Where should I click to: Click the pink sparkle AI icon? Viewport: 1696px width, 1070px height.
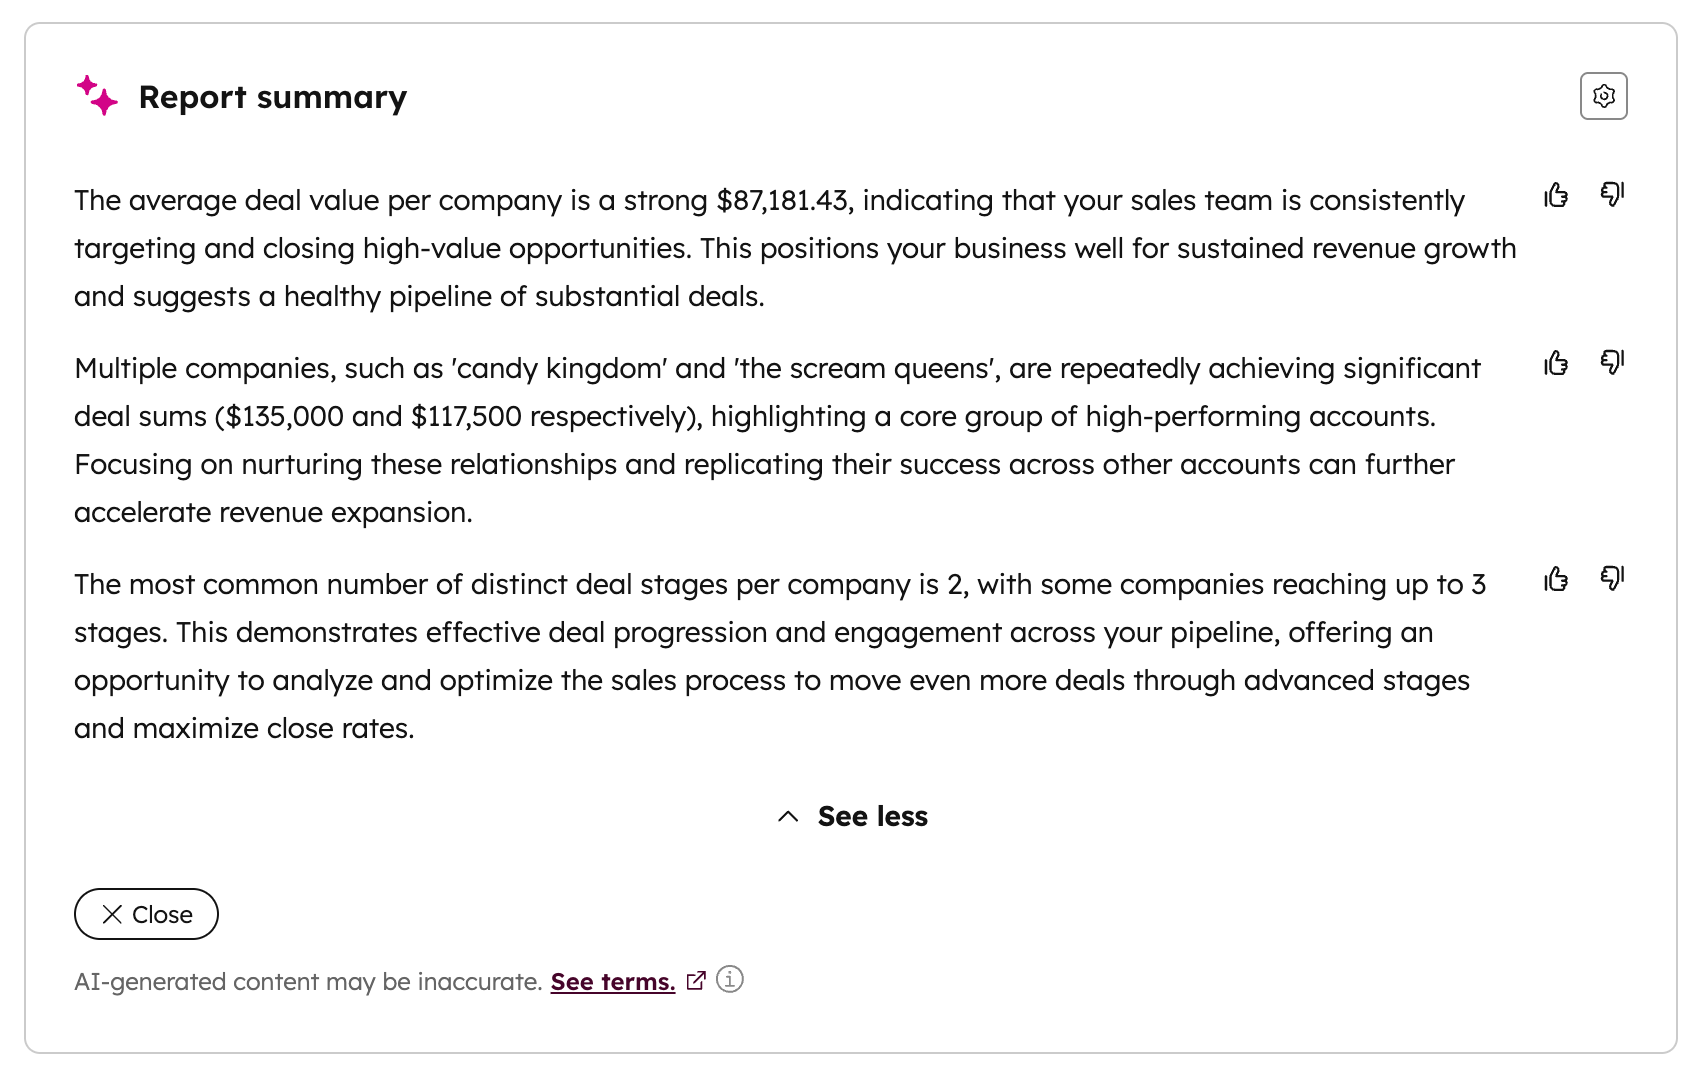(97, 96)
